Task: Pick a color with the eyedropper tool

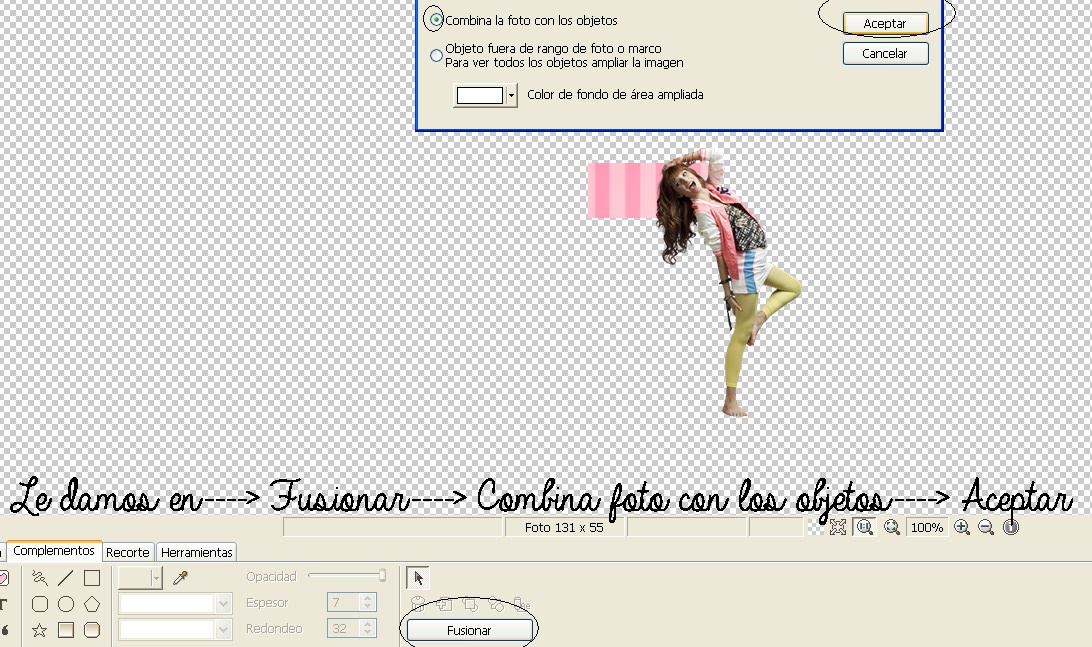Action: coord(180,577)
